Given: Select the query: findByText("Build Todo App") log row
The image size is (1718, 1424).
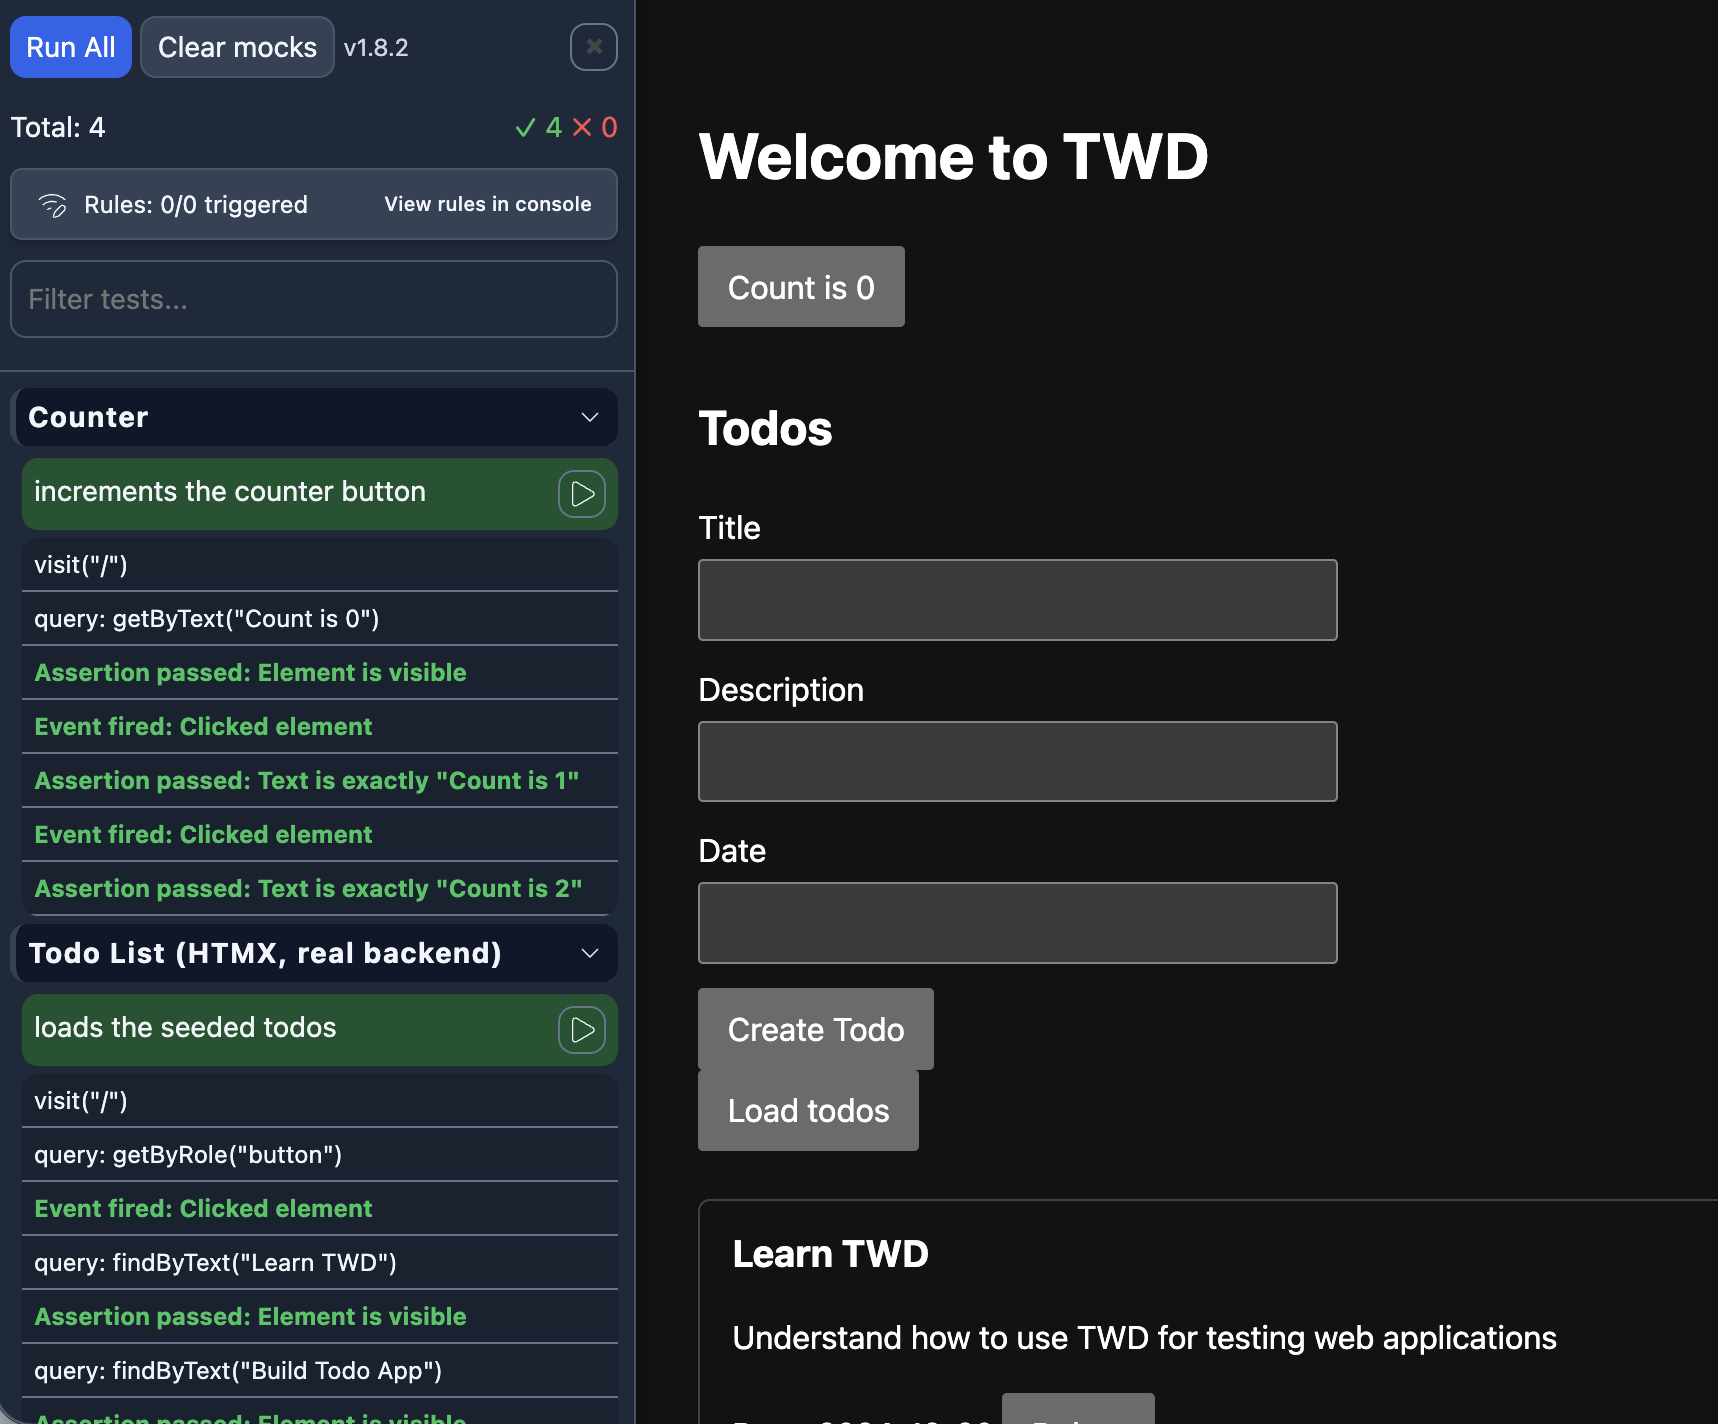Looking at the screenshot, I should pos(320,1371).
